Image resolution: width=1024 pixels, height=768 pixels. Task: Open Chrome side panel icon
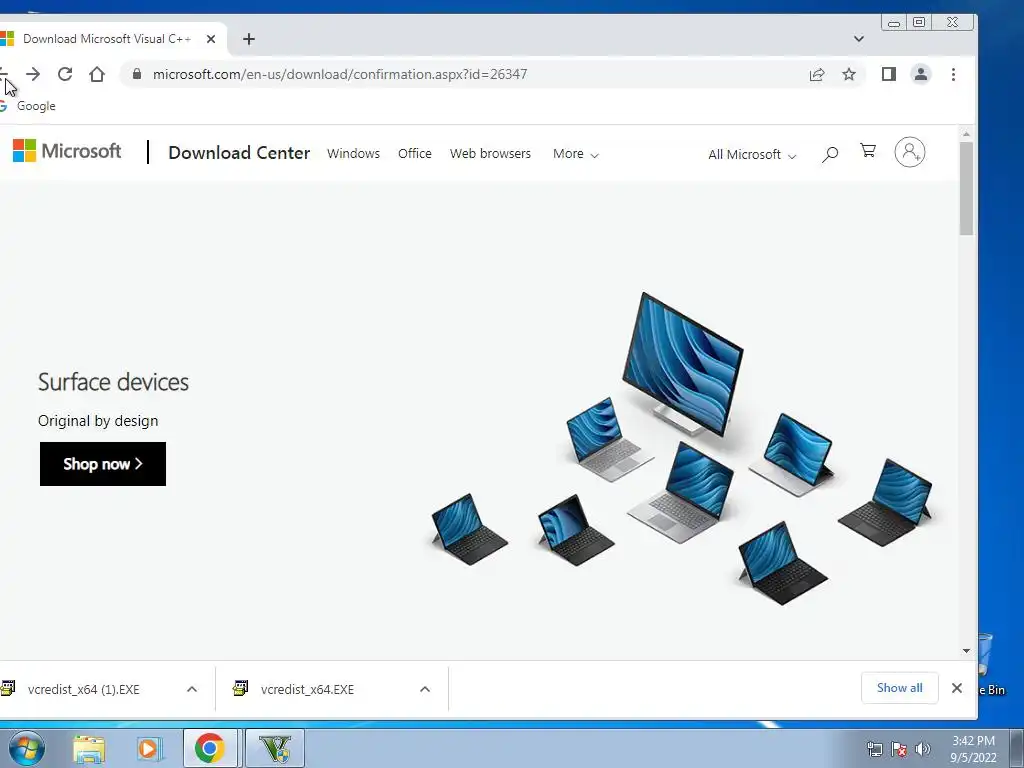pos(888,74)
